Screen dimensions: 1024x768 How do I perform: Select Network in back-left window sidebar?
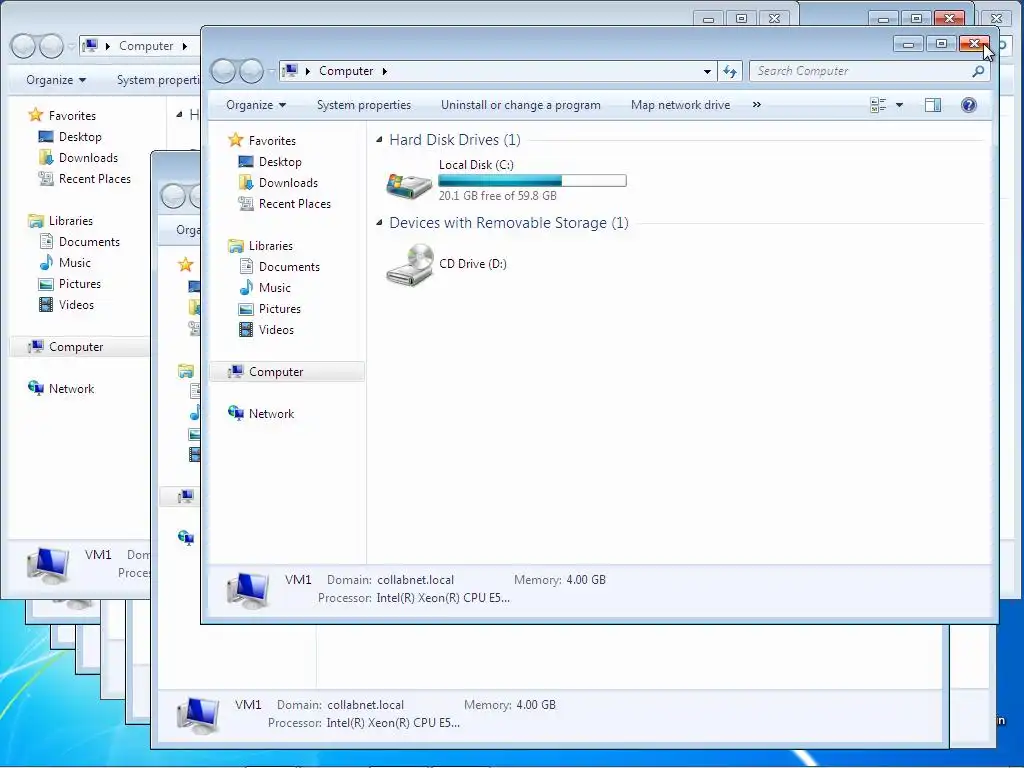(x=71, y=389)
